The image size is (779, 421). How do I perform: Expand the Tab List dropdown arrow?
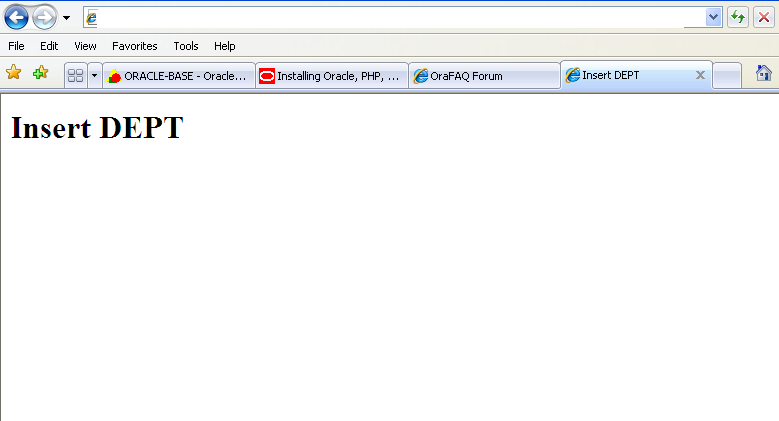94,75
